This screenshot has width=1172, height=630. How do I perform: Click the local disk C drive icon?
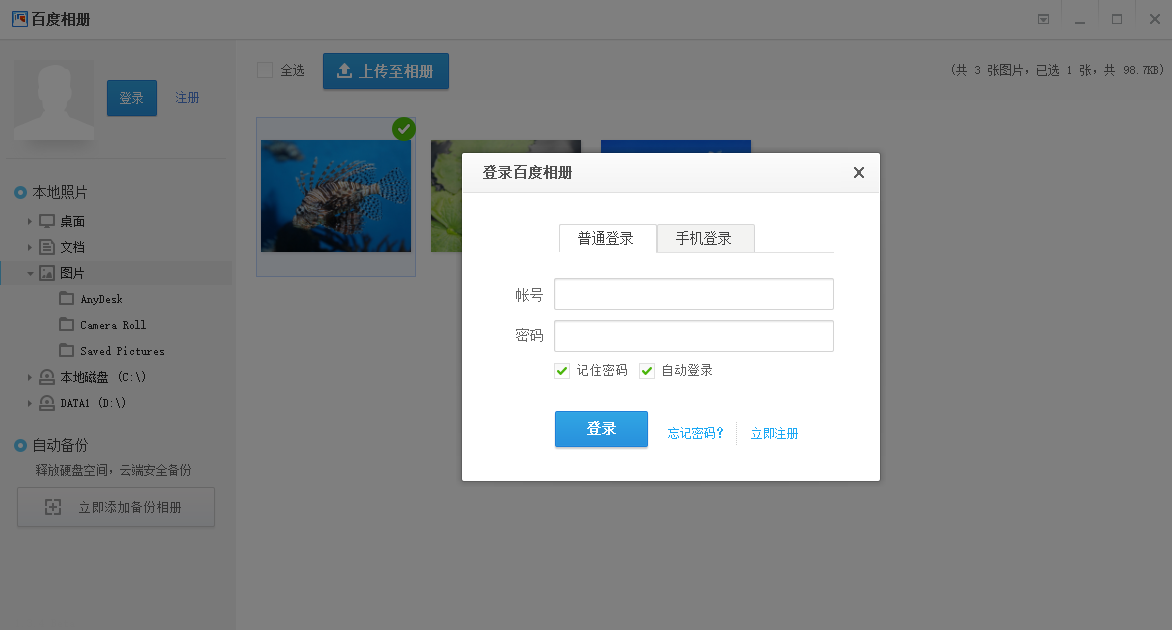[x=47, y=377]
